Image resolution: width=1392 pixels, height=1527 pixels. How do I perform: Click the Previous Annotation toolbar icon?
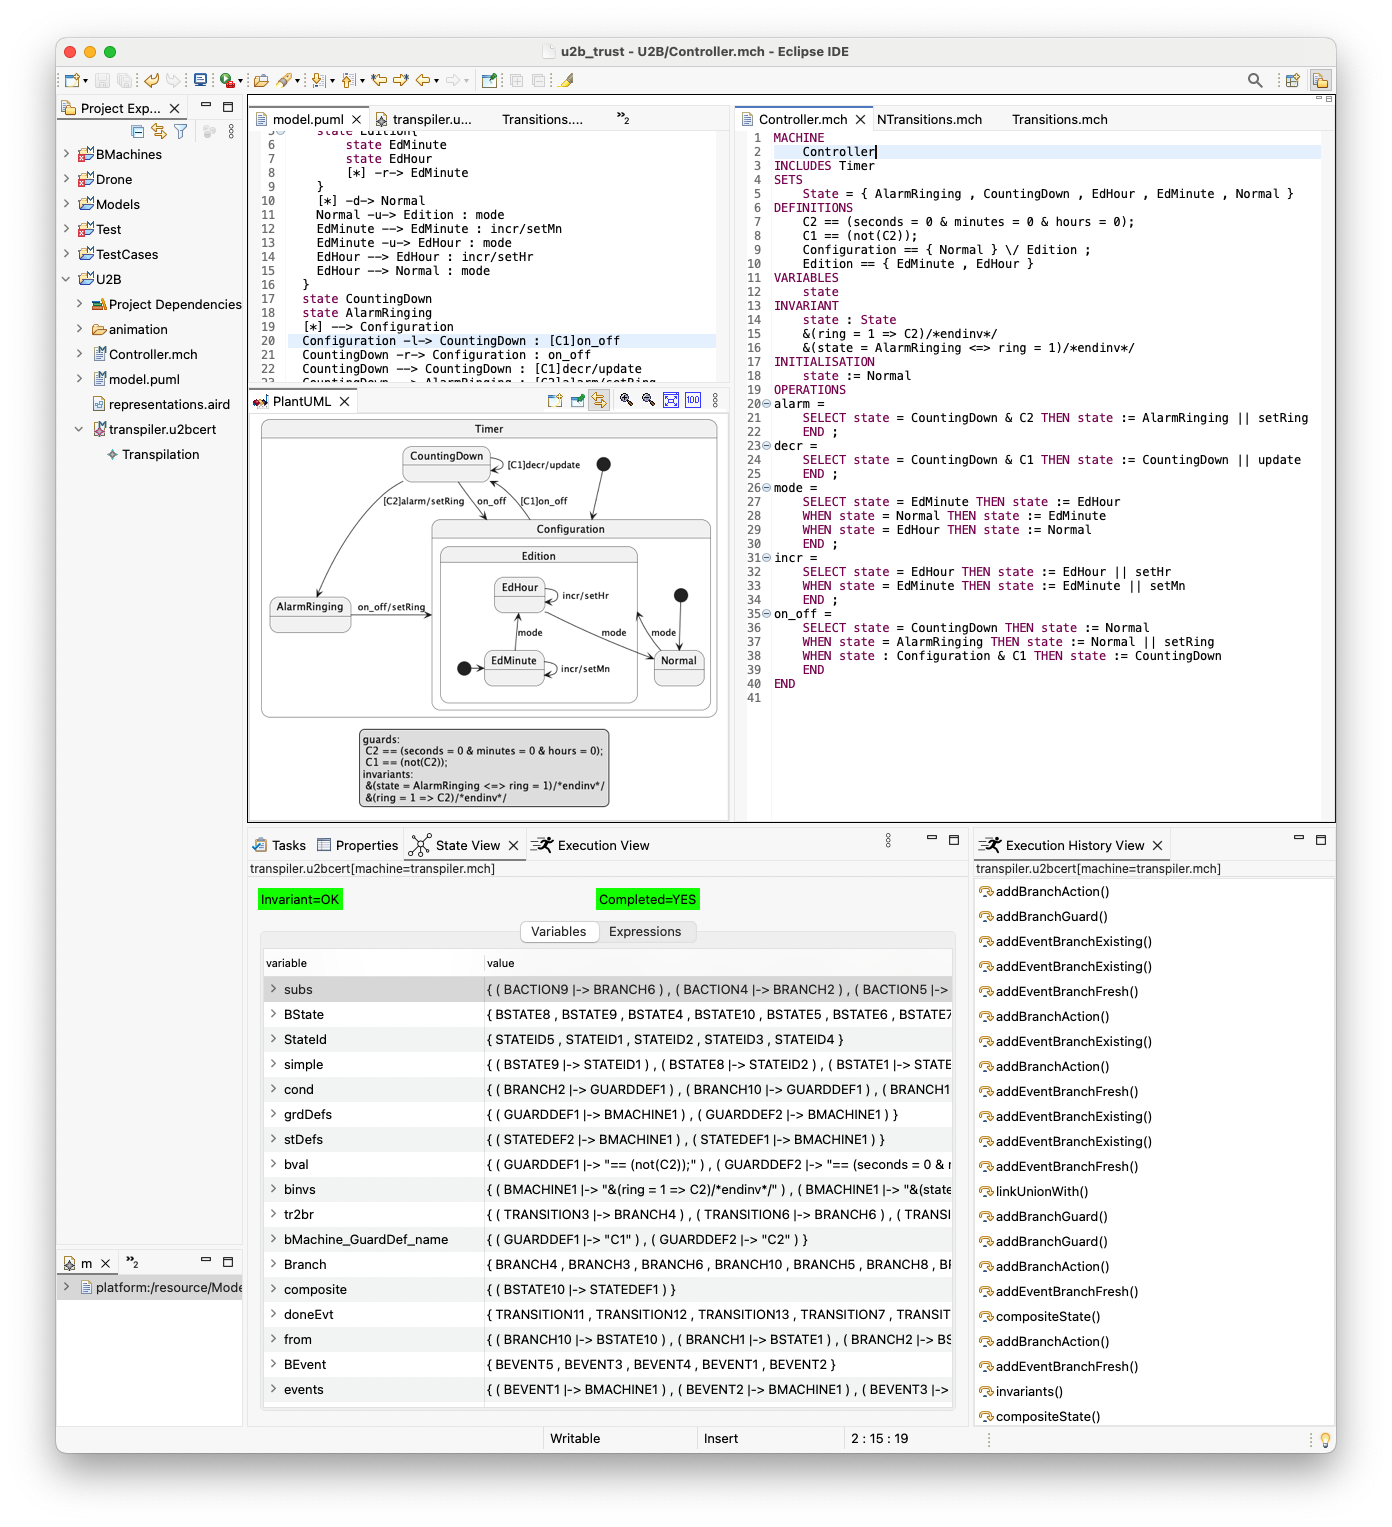(x=347, y=80)
